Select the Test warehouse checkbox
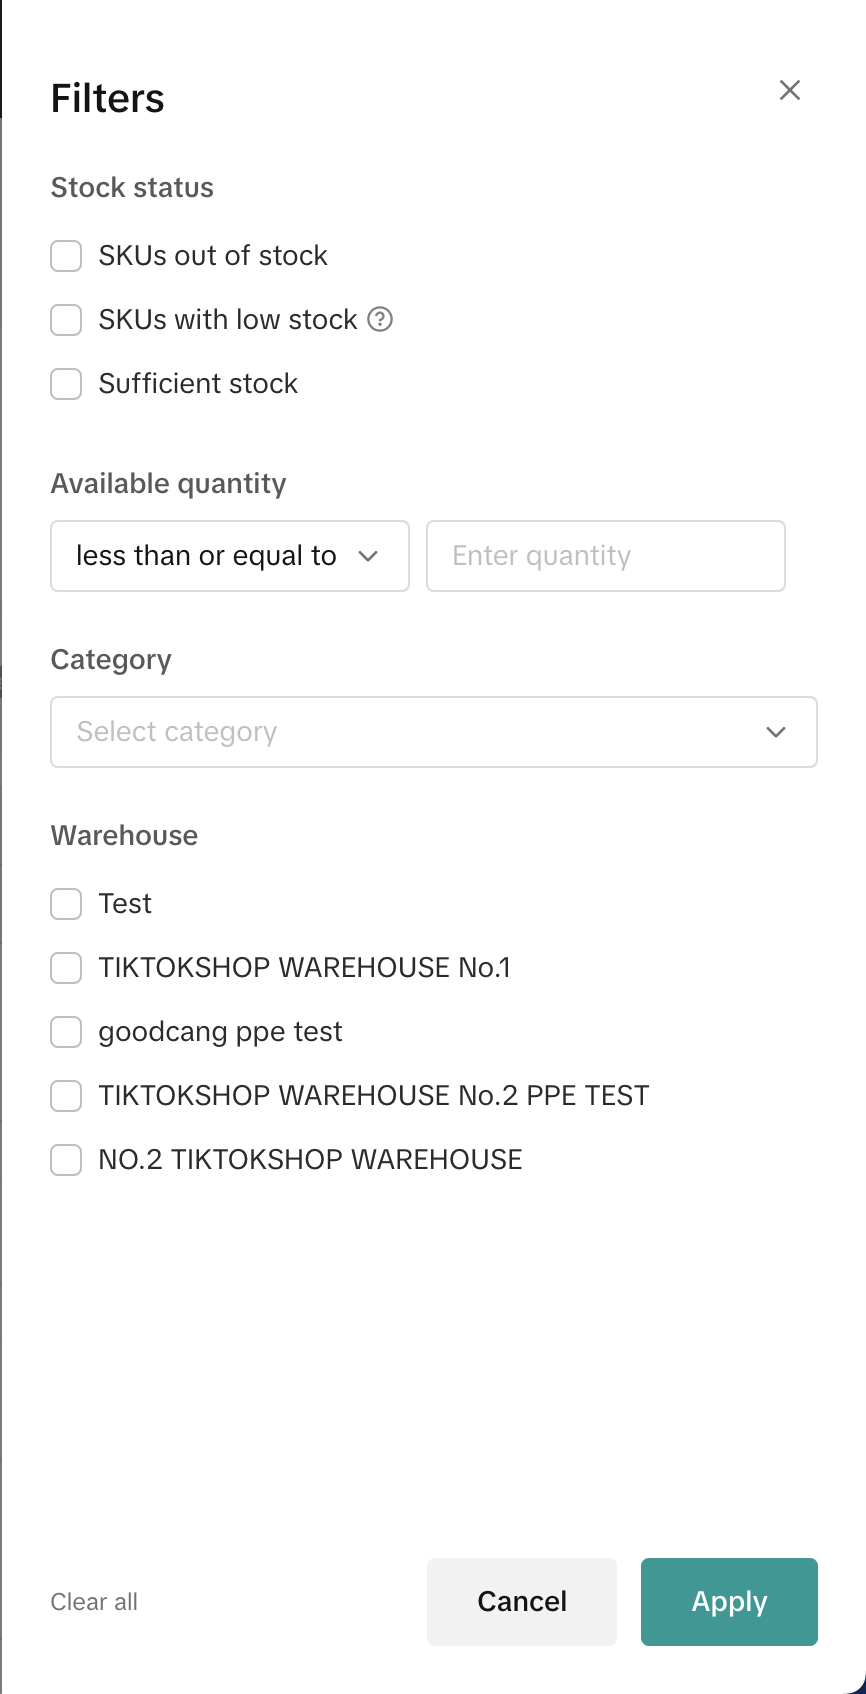Screen dimensions: 866x1694 coord(66,904)
